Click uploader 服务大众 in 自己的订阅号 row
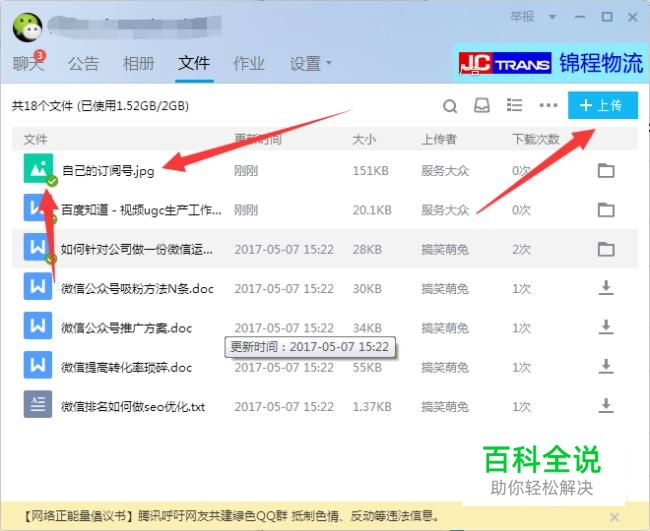Image resolution: width=650 pixels, height=531 pixels. (x=445, y=170)
